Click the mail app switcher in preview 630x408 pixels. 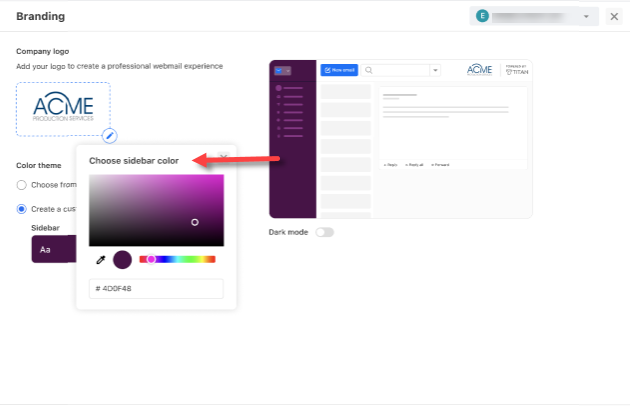click(282, 71)
